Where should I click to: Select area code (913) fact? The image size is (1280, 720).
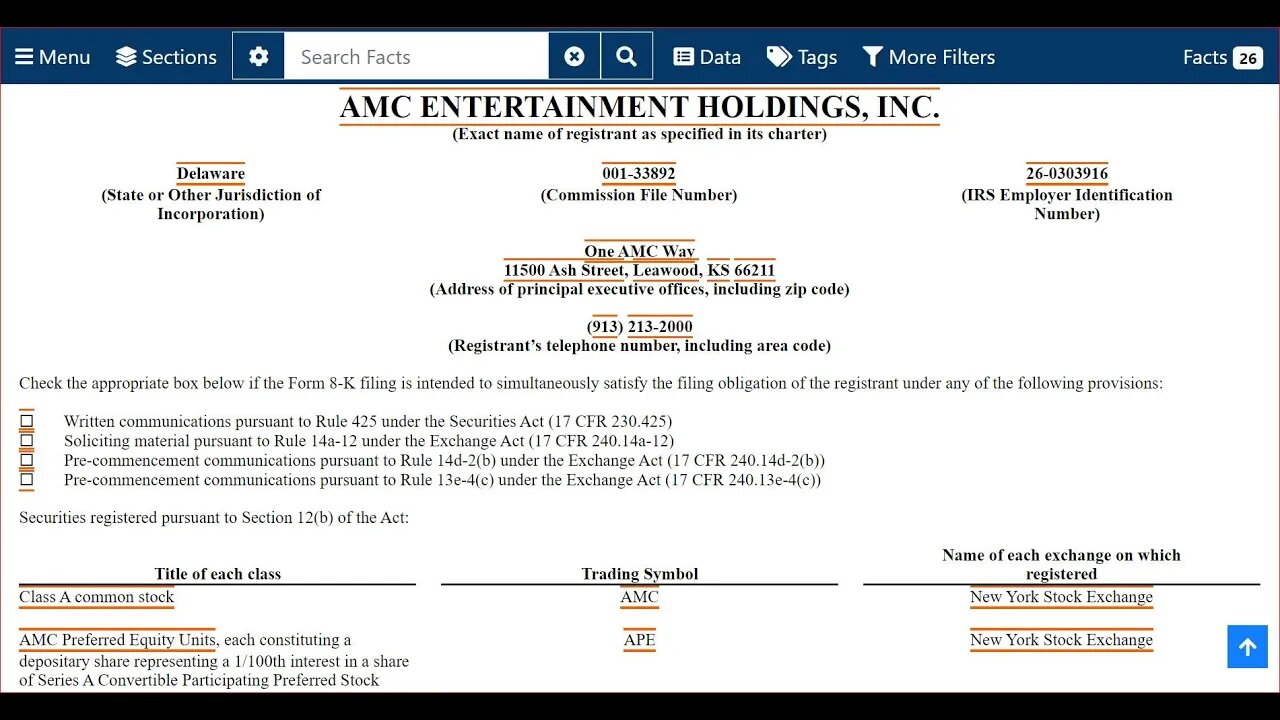click(x=605, y=327)
